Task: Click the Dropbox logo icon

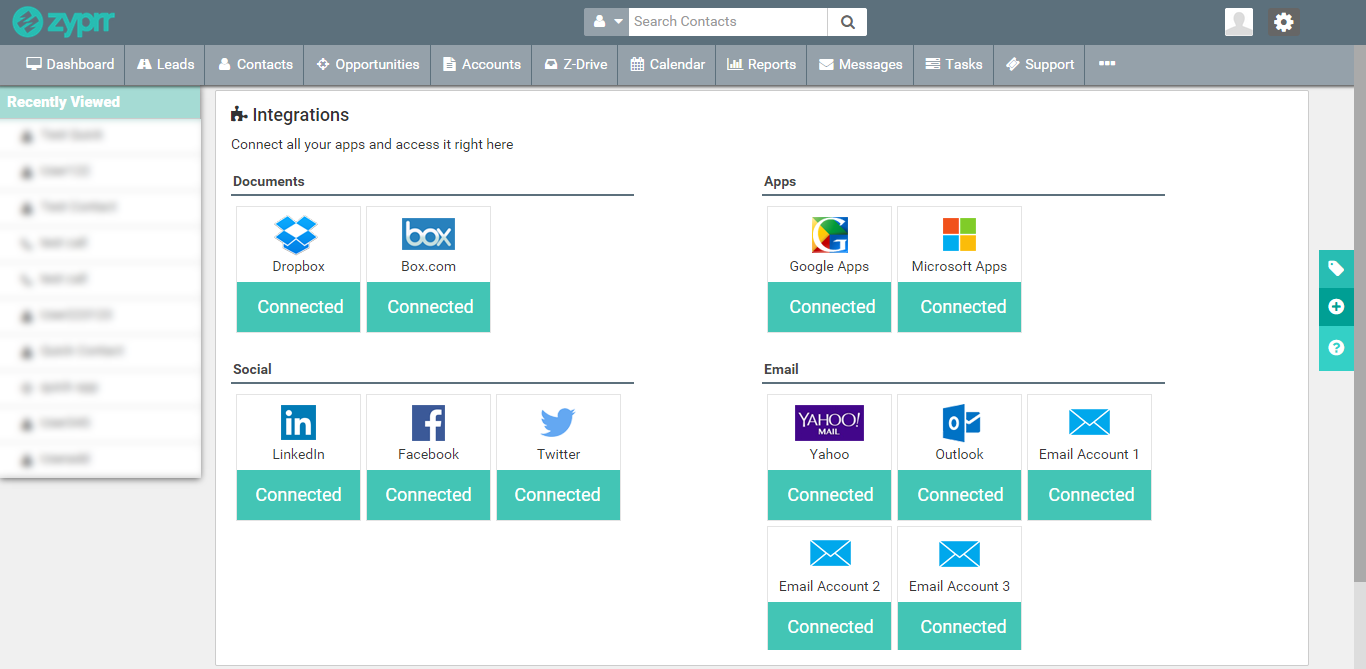Action: pos(296,235)
